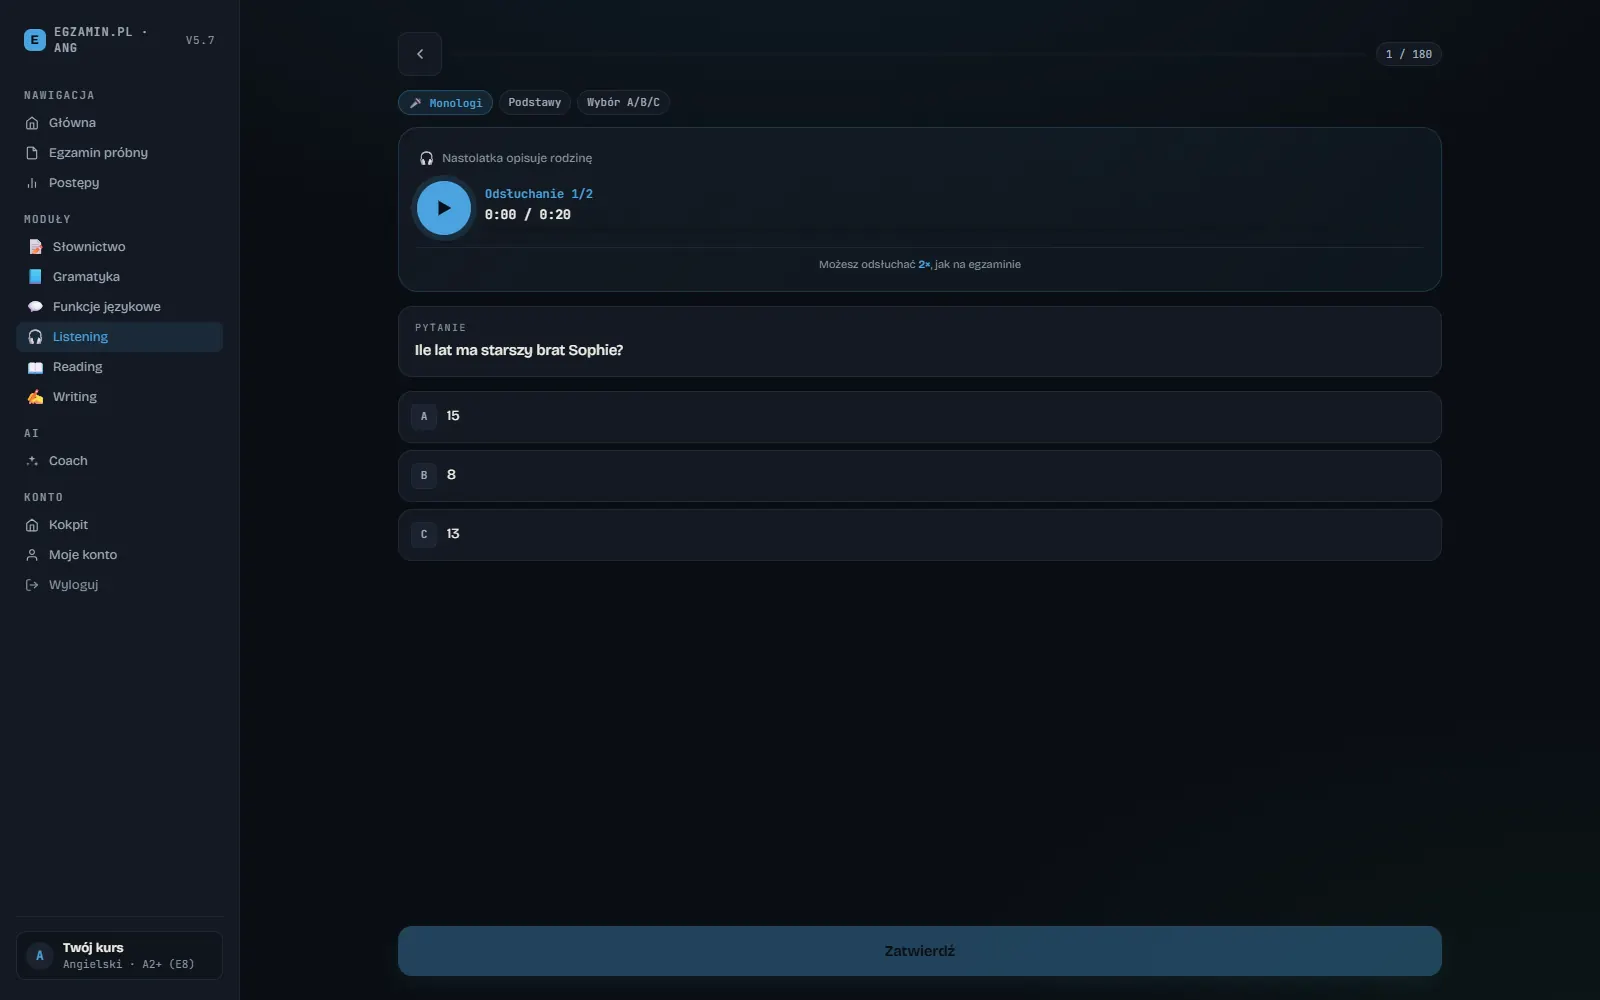This screenshot has height=1000, width=1600.
Task: Select answer C: 13
Action: point(920,534)
